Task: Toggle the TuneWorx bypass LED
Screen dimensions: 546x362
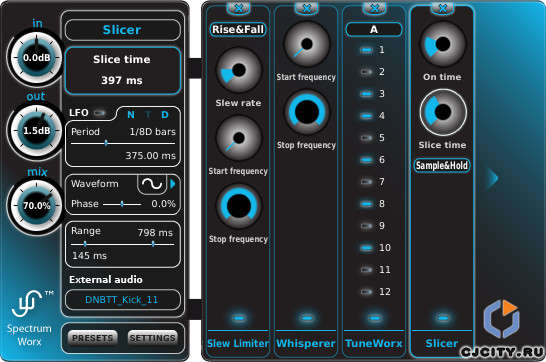Action: 375,317
